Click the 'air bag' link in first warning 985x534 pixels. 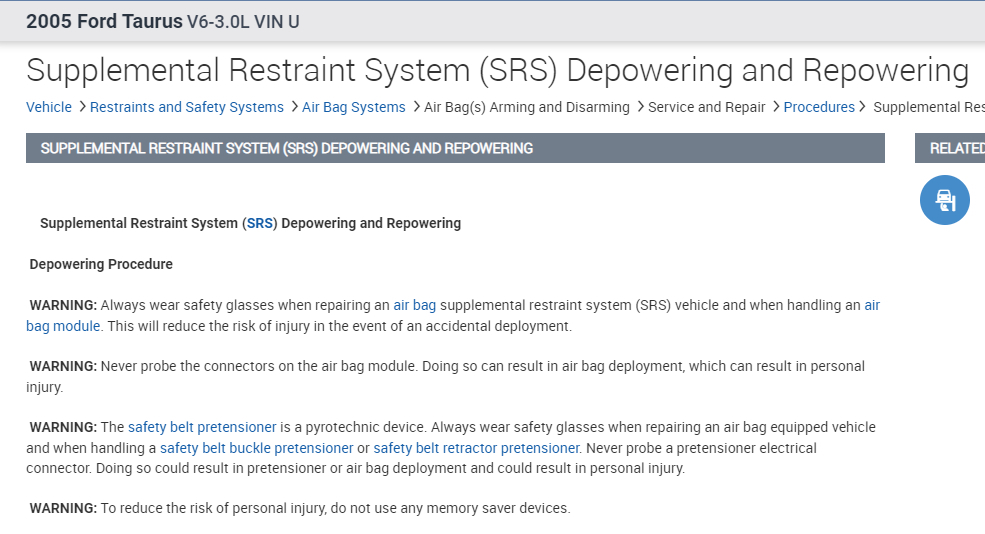(415, 305)
